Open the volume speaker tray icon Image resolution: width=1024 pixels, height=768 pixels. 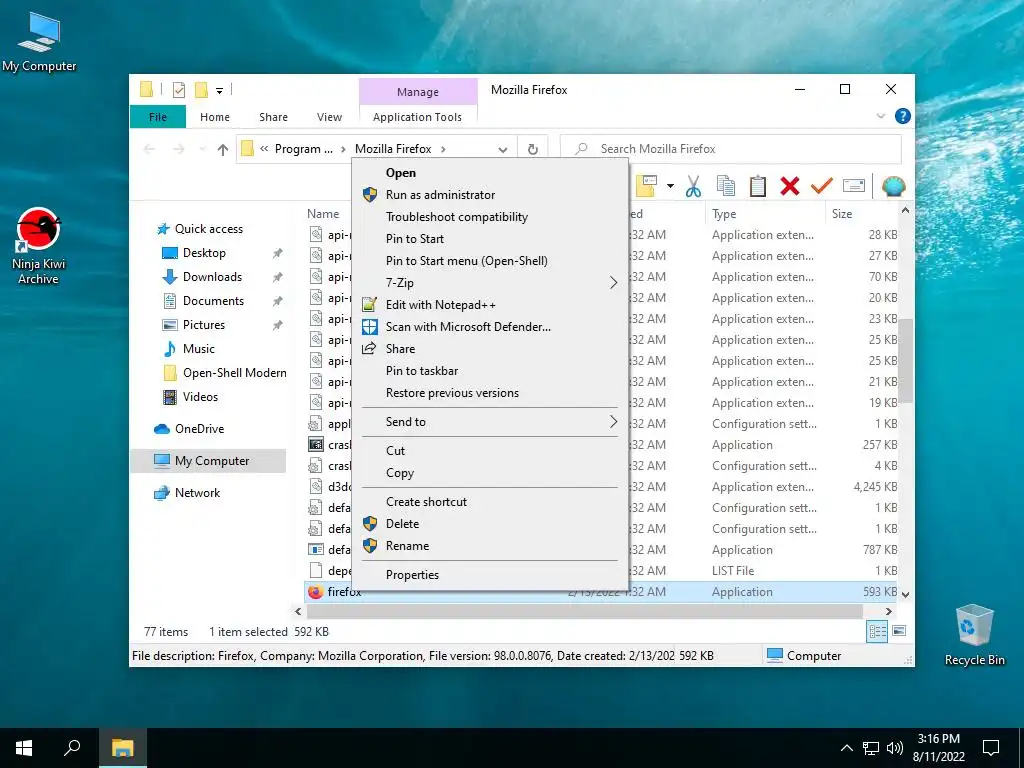pos(895,748)
